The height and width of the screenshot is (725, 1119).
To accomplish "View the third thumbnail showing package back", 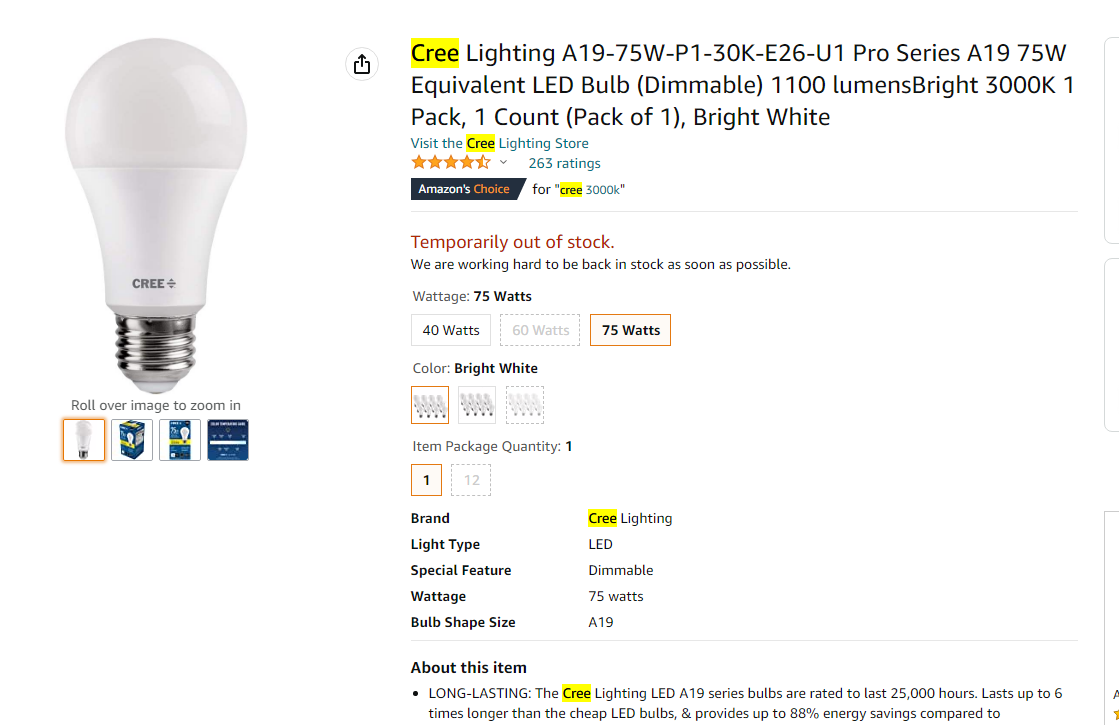I will click(x=180, y=440).
